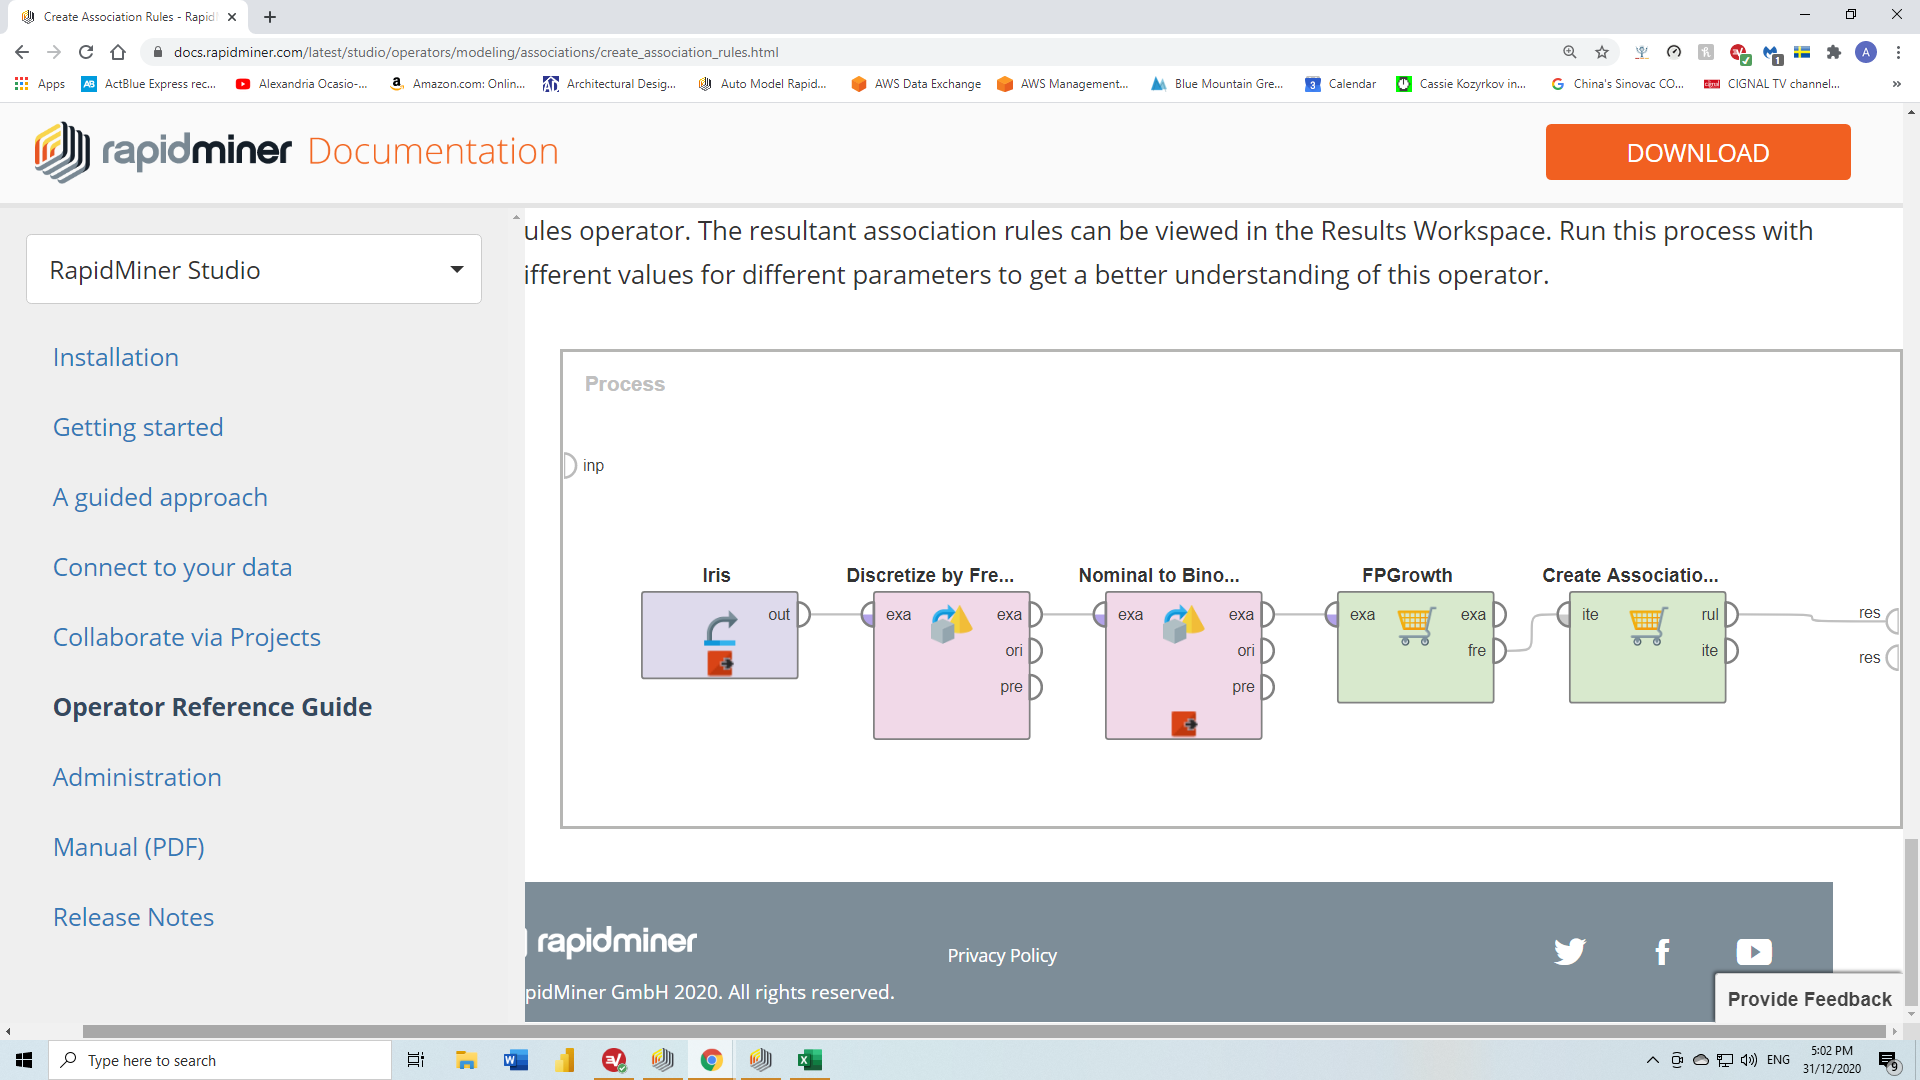Click the ENG language indicator
This screenshot has height=1080, width=1920.
pos(1778,1060)
